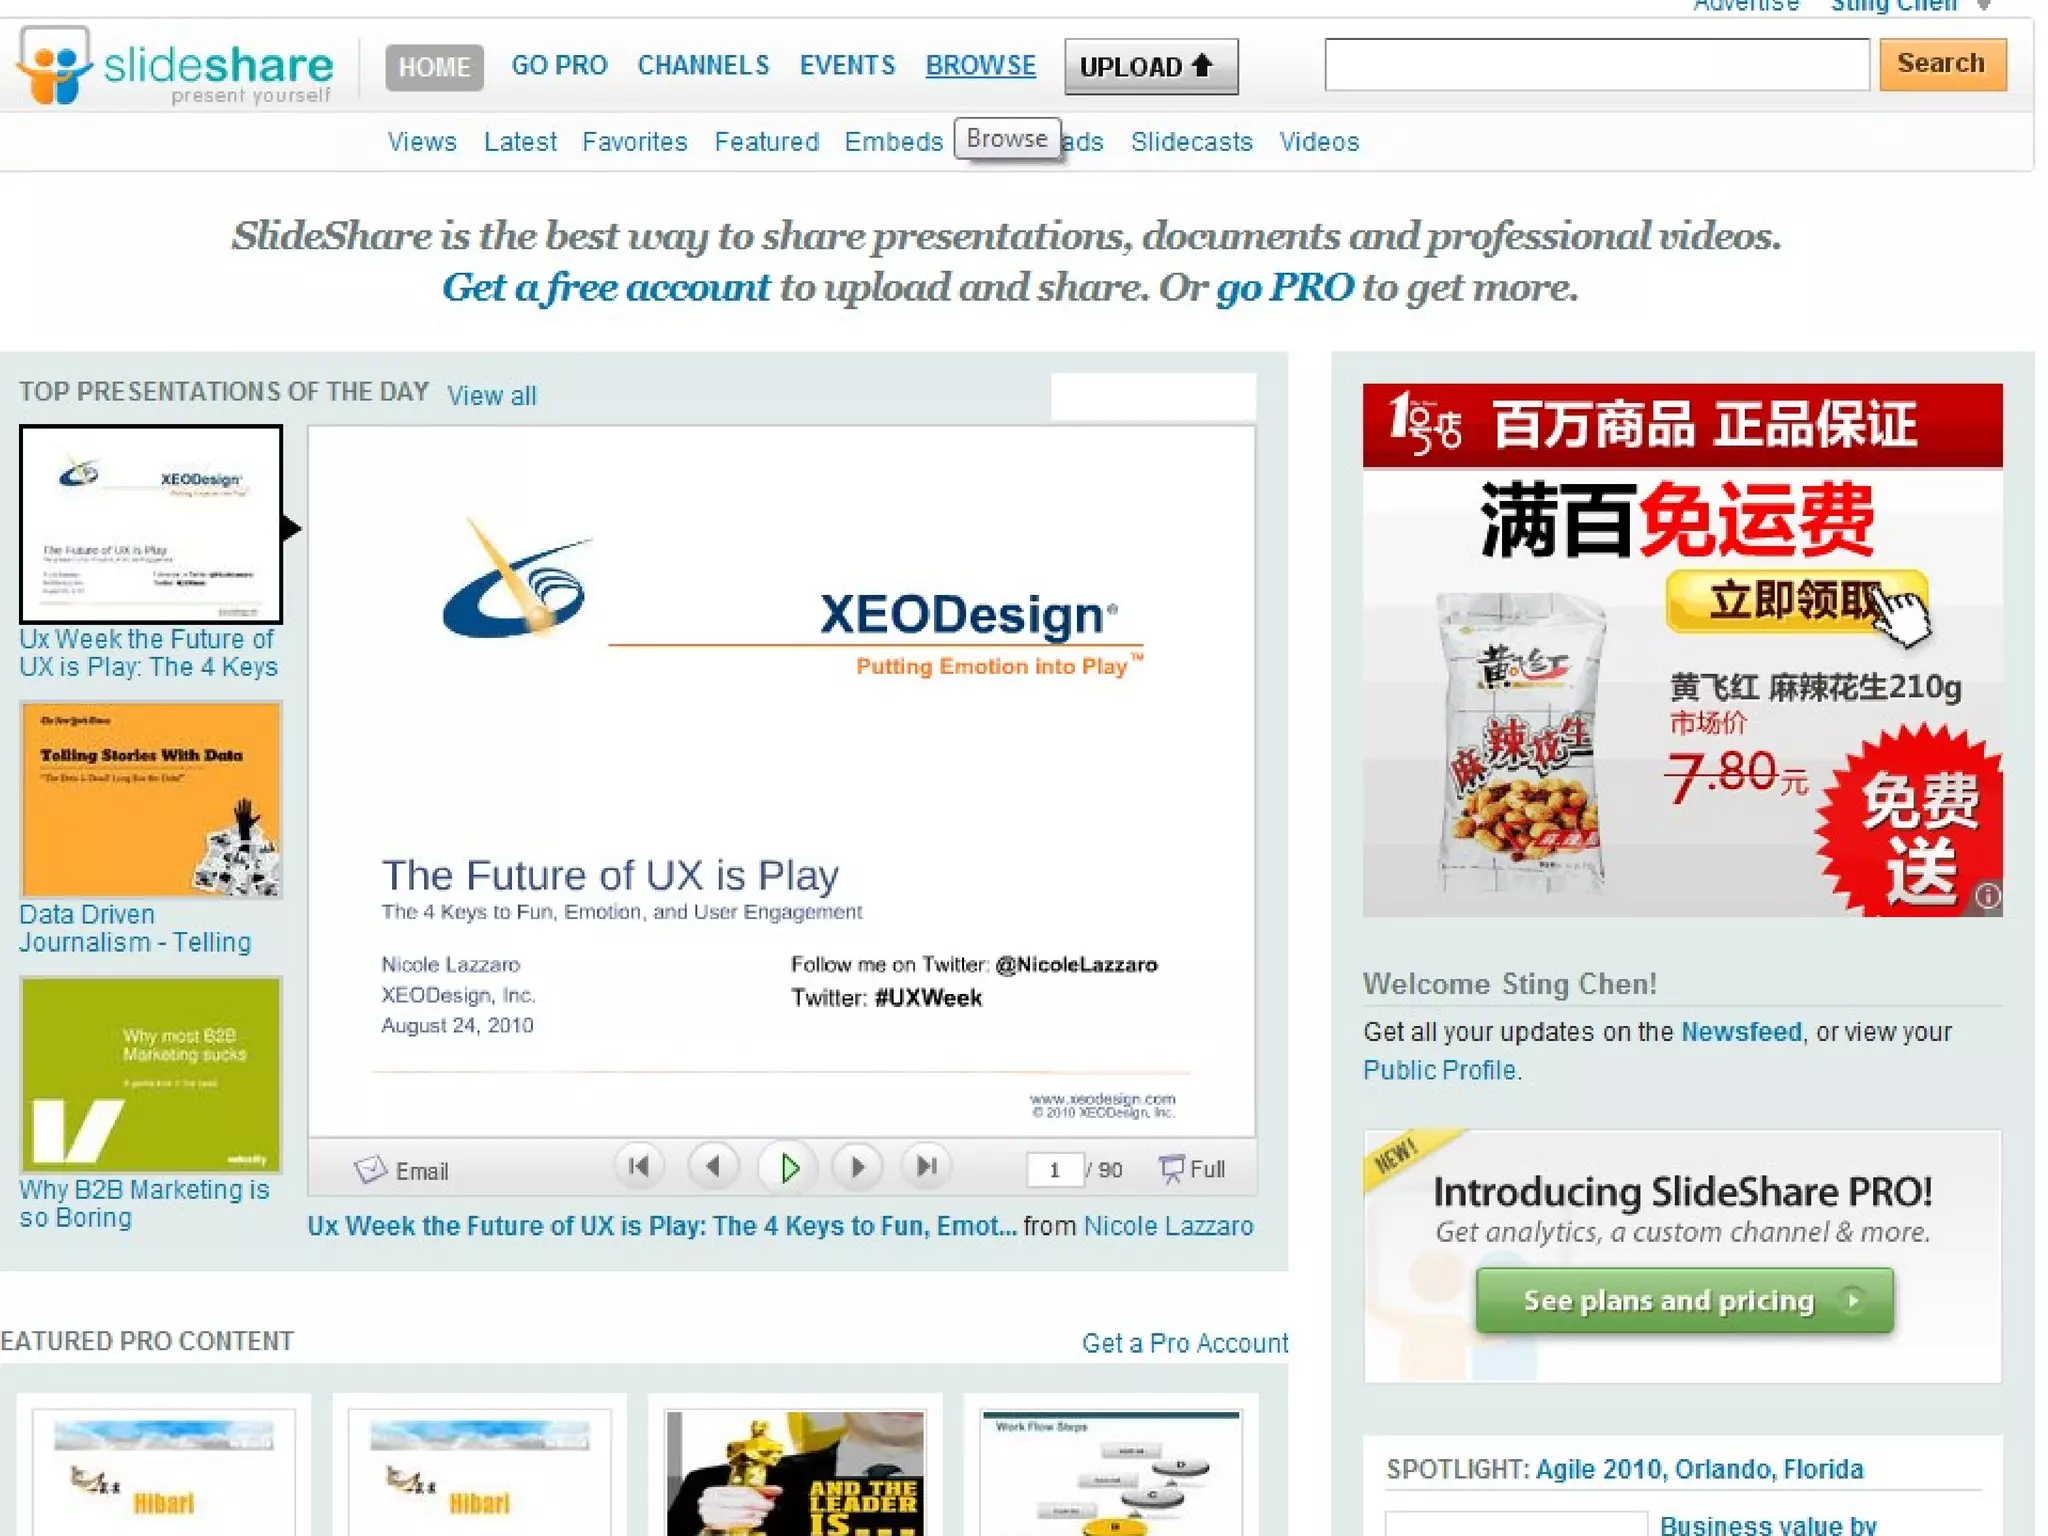This screenshot has width=2048, height=1536.
Task: Click the orange Search button
Action: (1941, 64)
